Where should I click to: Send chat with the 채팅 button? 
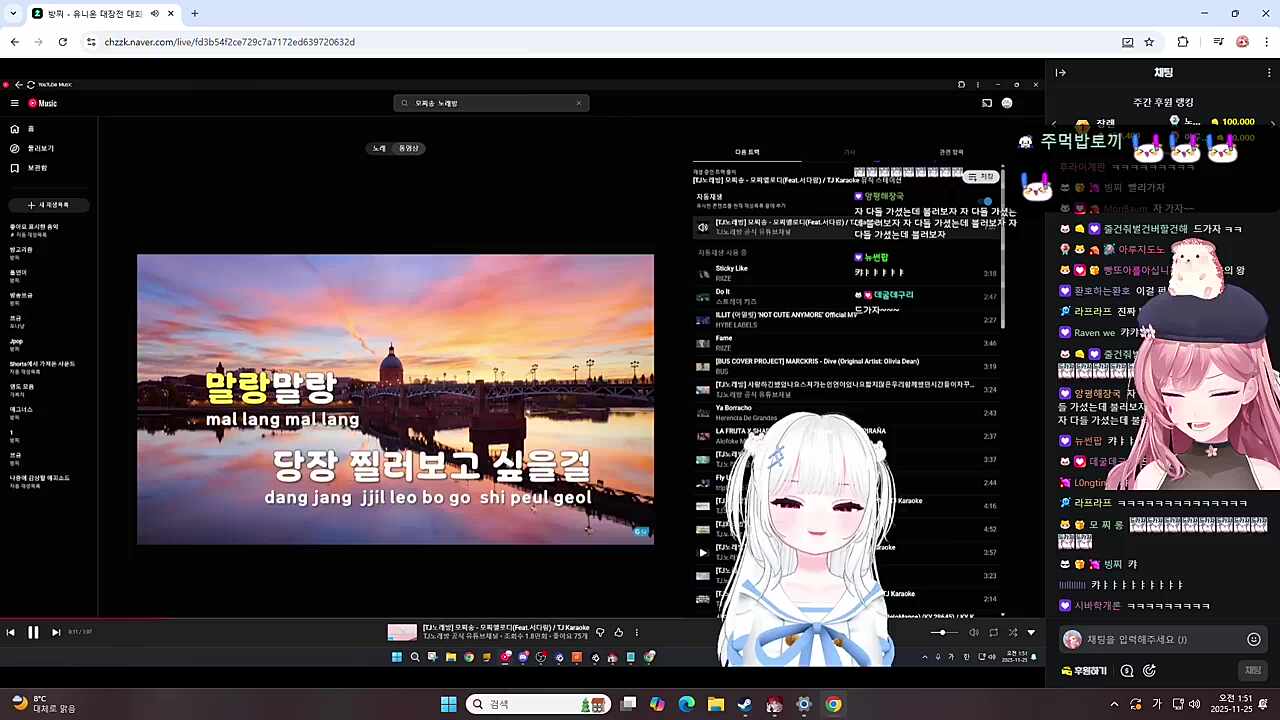point(1253,670)
